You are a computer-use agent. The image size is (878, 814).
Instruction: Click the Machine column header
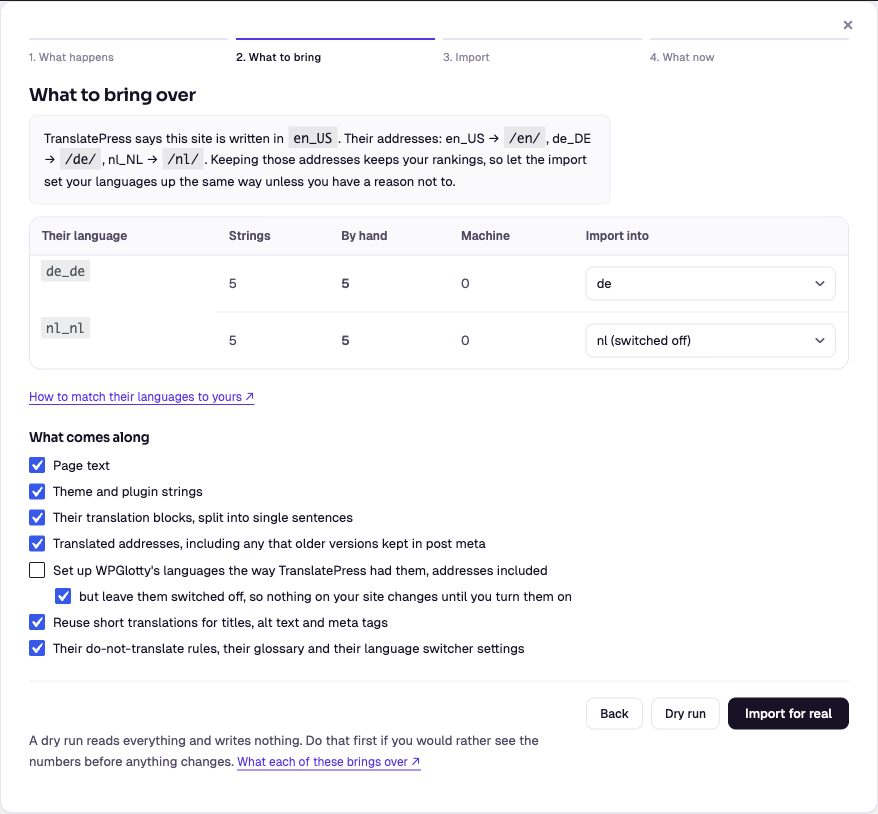click(485, 236)
